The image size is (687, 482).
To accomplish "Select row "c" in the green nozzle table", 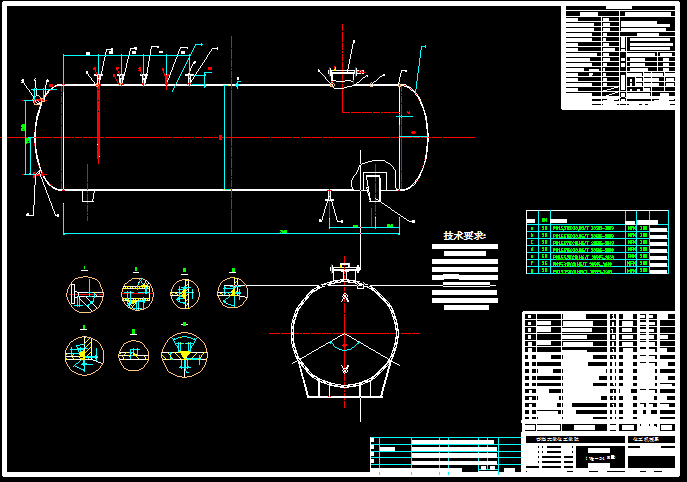I will [598, 242].
